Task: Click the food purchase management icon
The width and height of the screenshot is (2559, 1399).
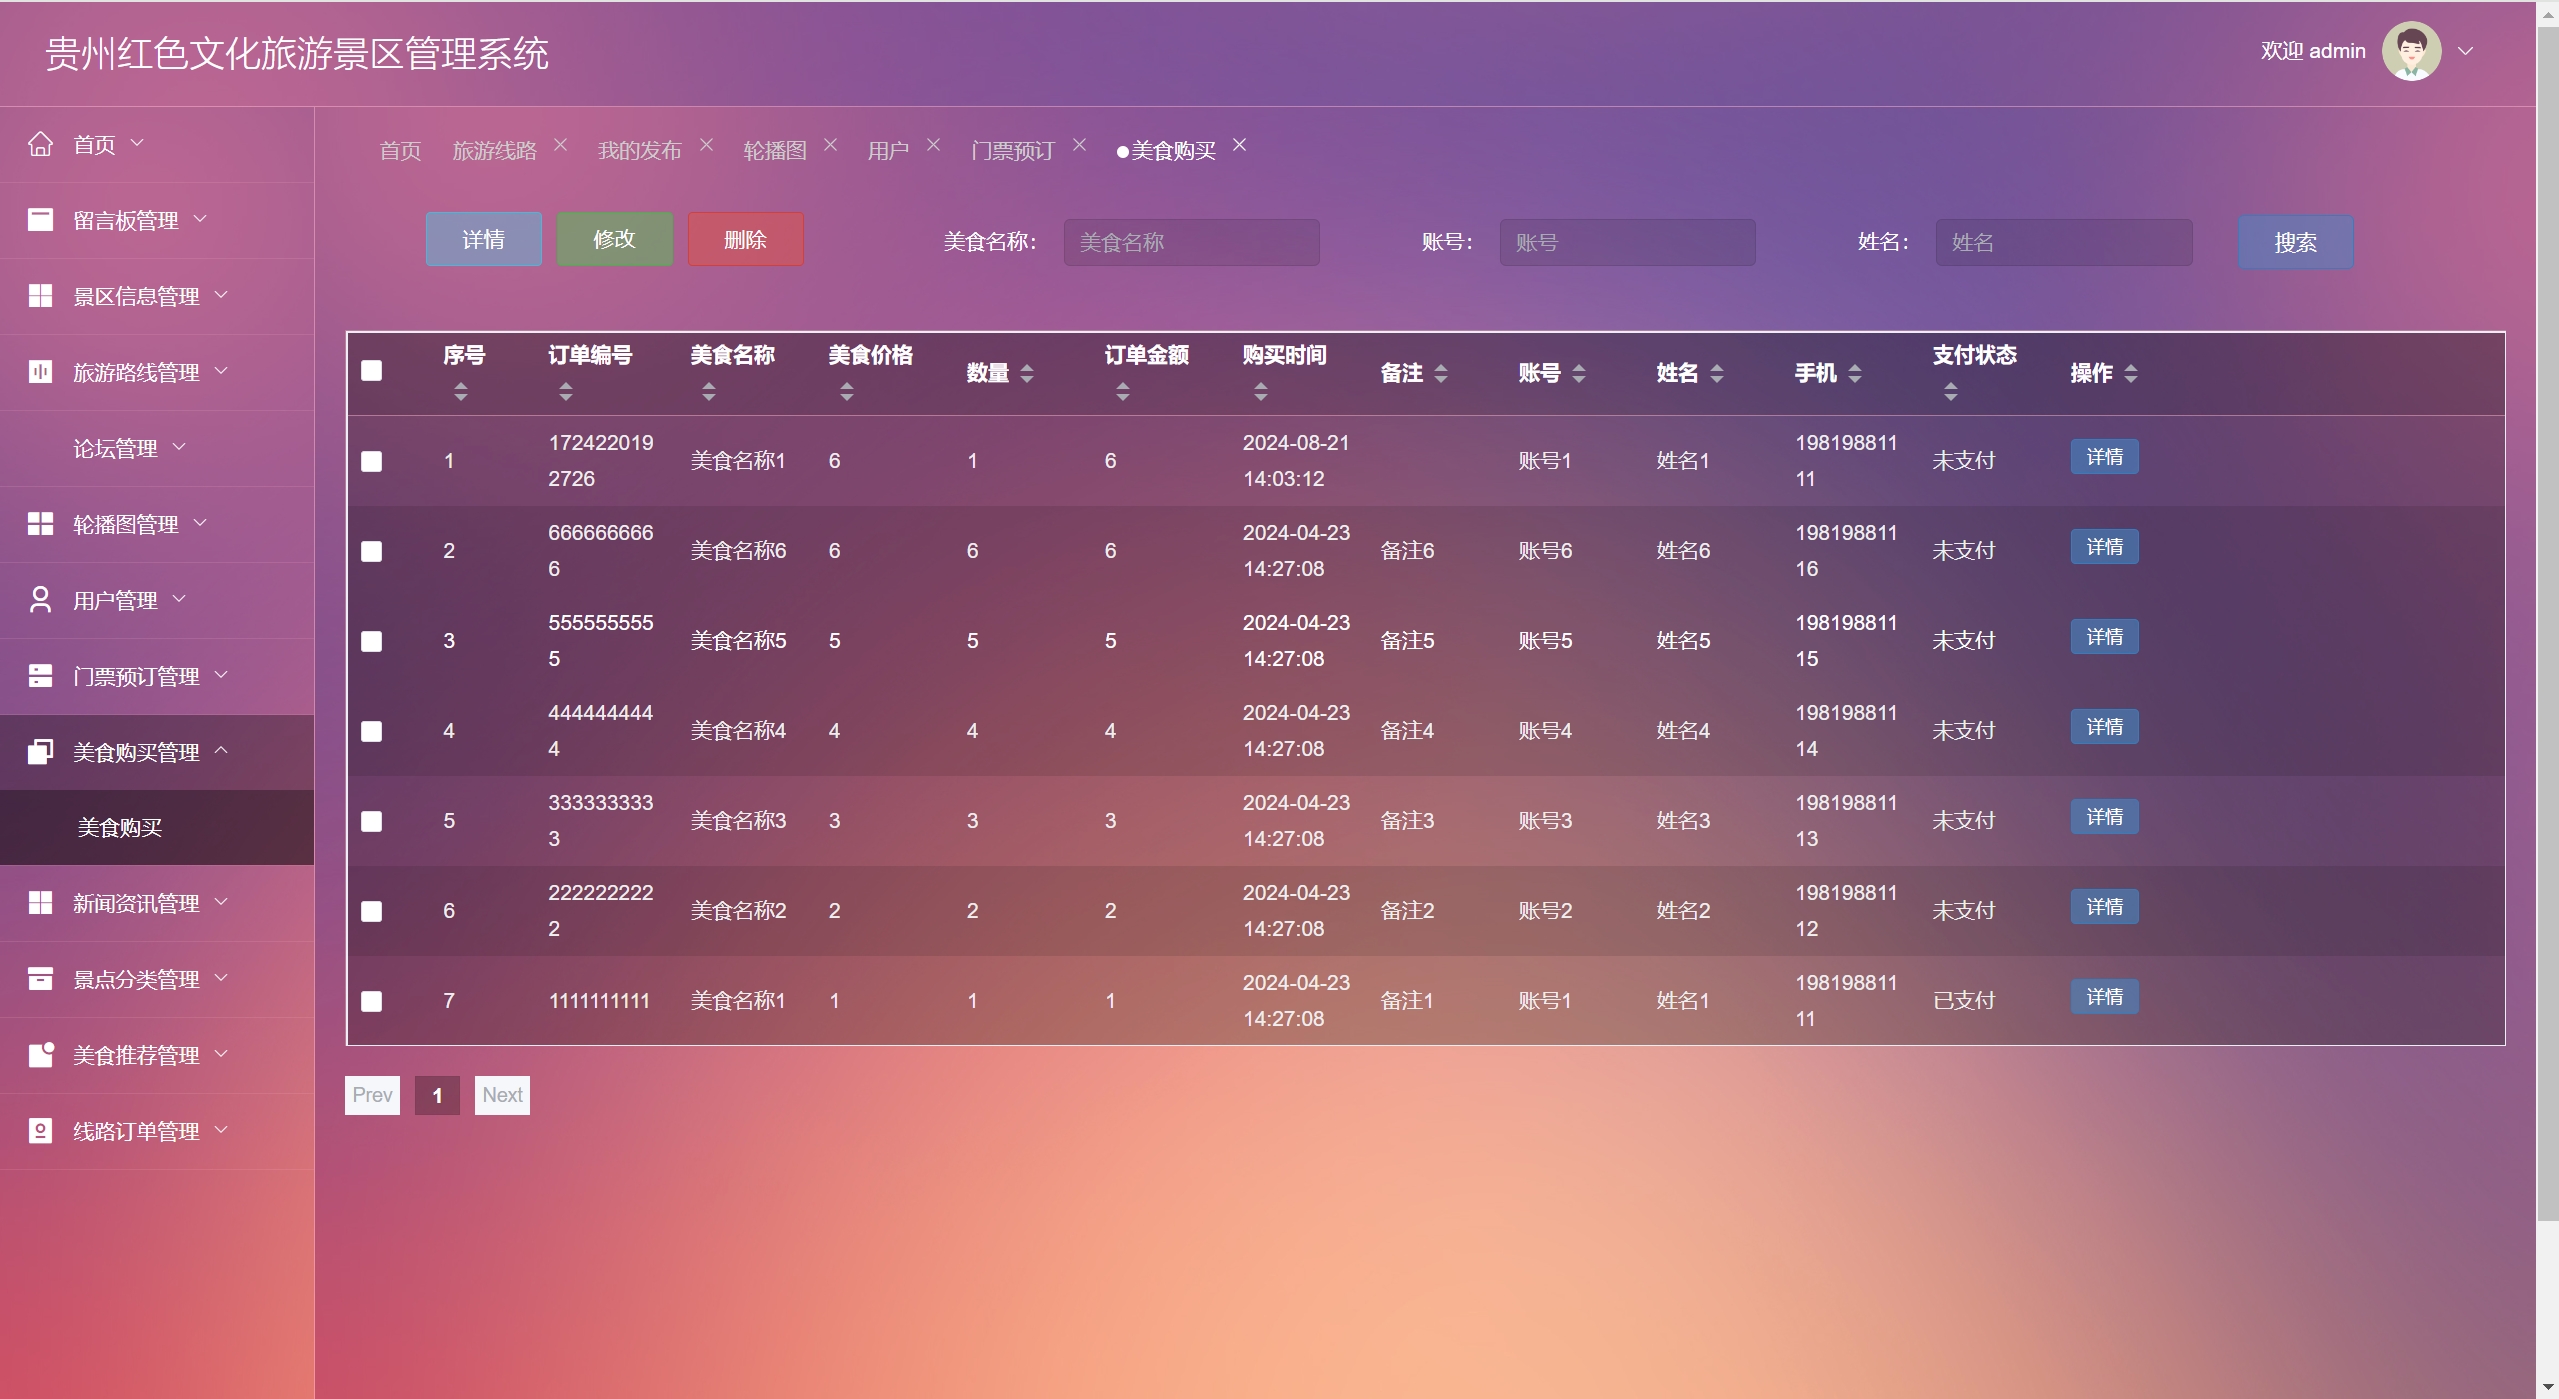Action: click(40, 752)
